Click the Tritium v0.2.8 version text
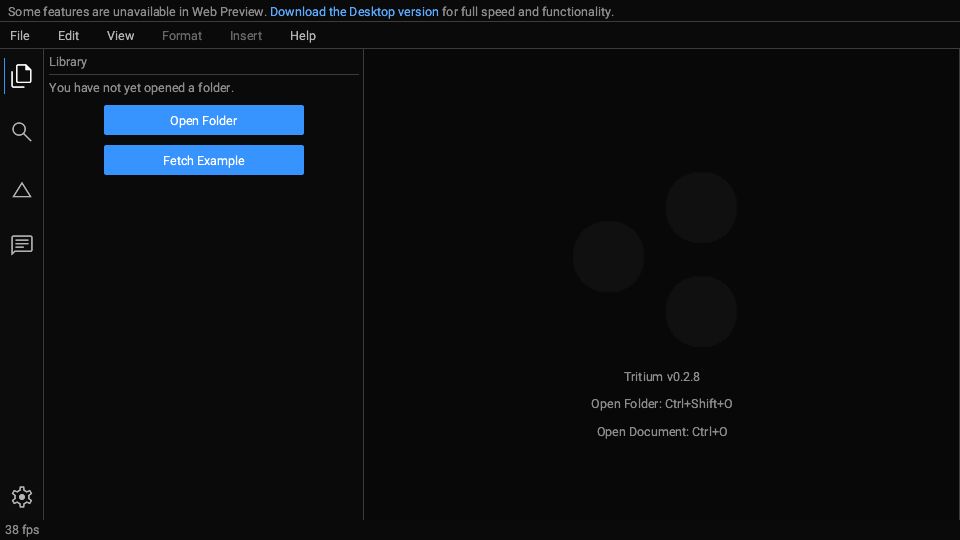 pos(662,377)
